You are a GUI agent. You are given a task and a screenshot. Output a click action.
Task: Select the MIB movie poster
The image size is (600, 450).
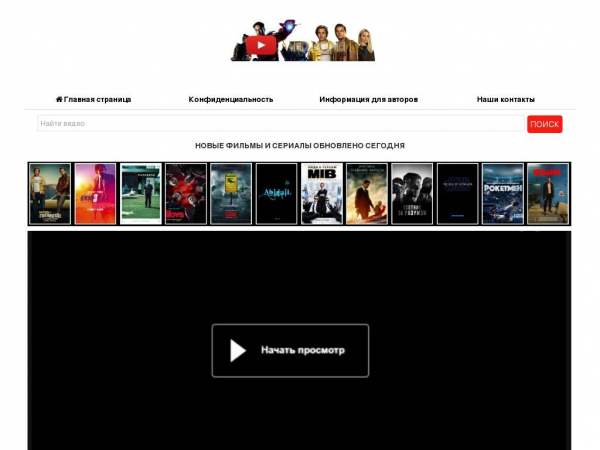point(322,194)
